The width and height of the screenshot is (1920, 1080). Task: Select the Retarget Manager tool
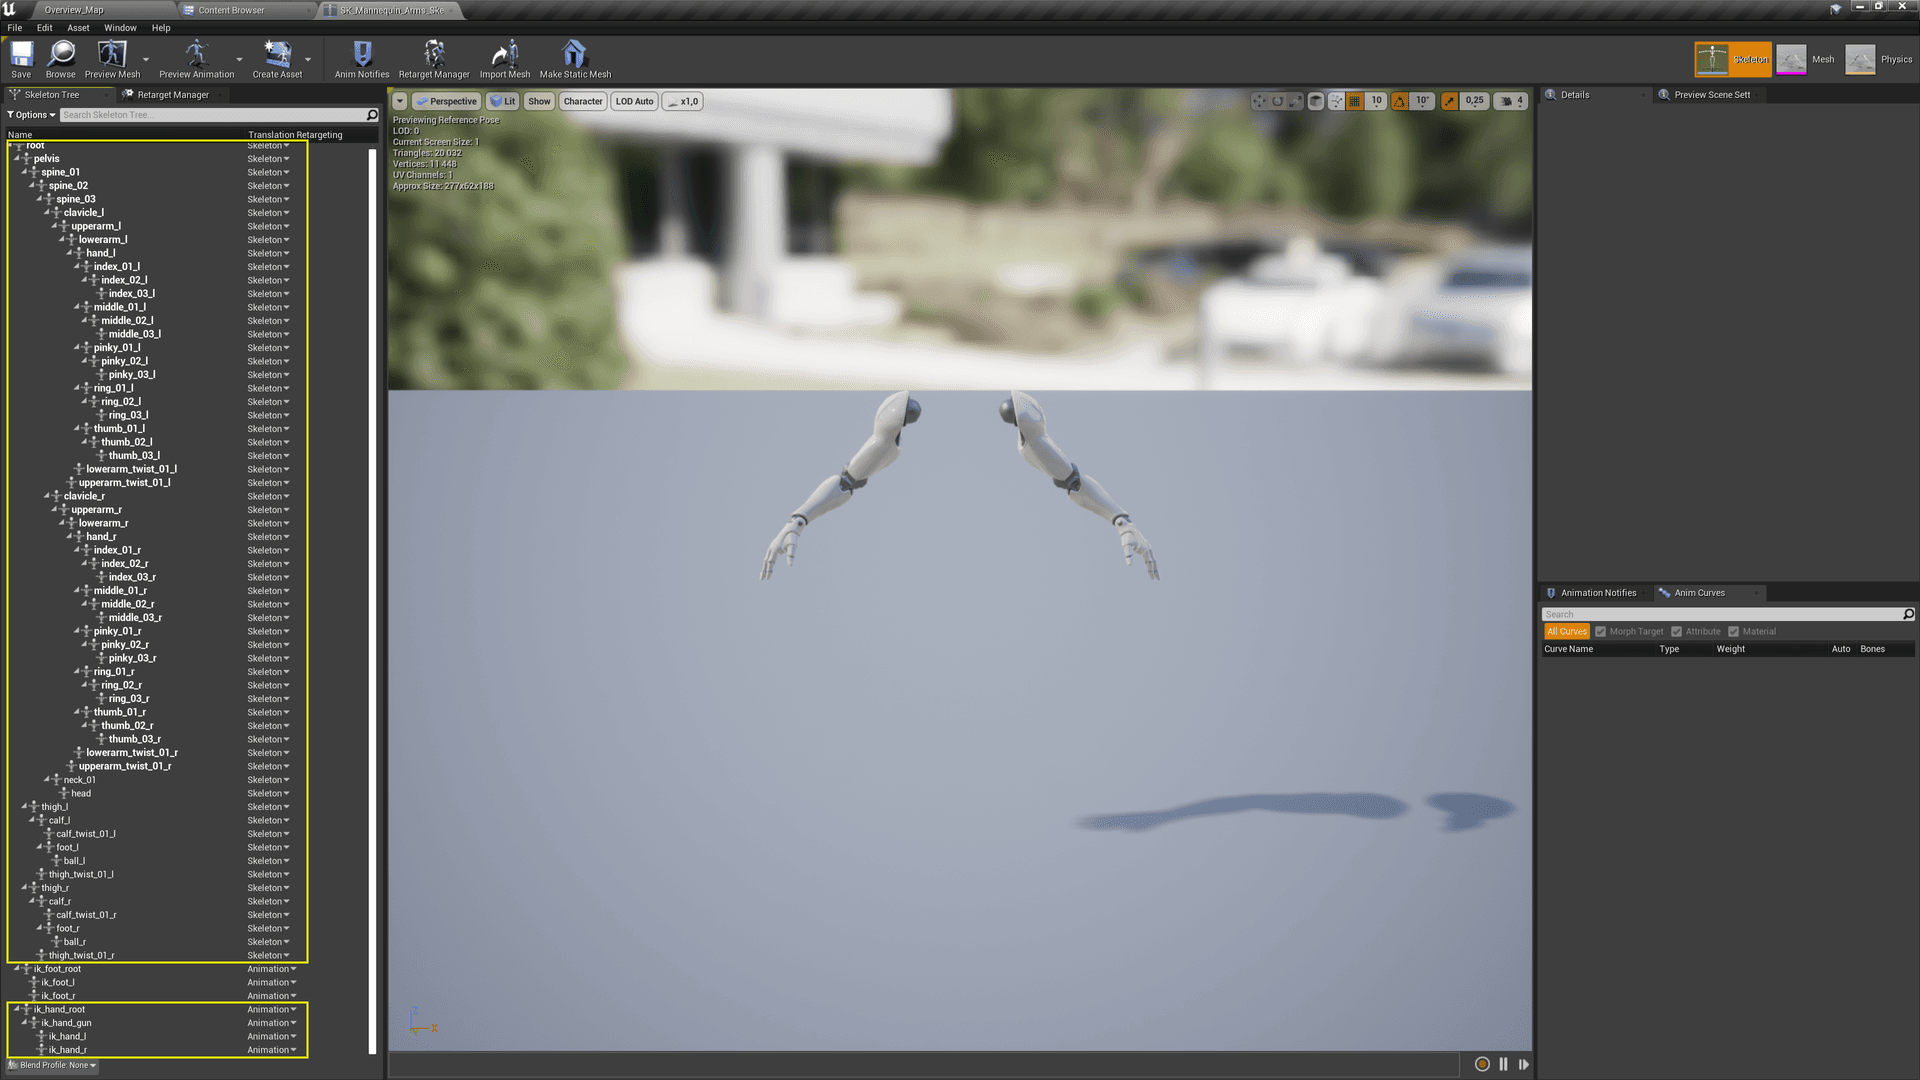(434, 58)
